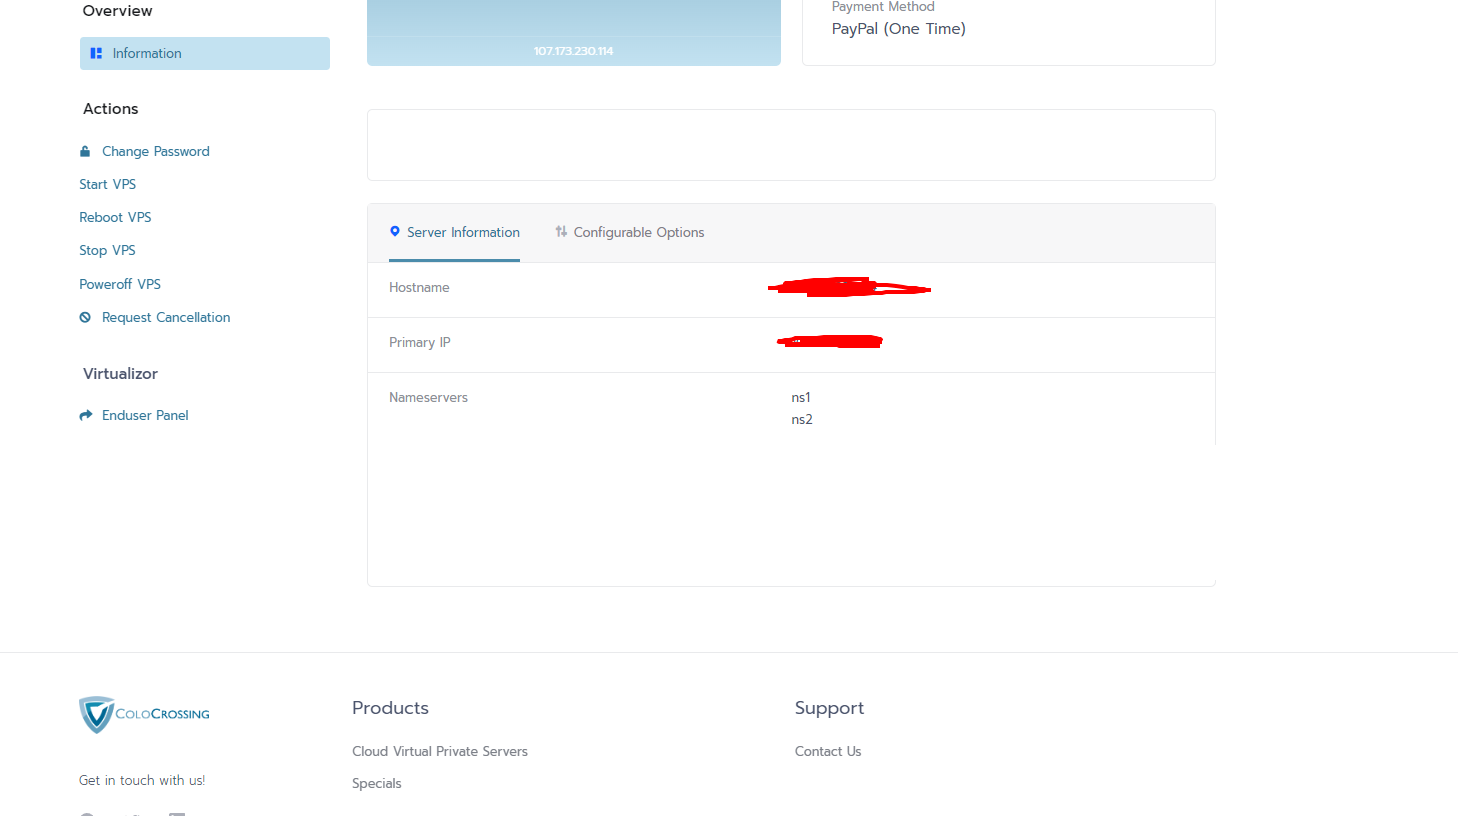Screen dimensions: 1458x816
Task: Click the location pin icon on Server Information
Action: click(x=395, y=231)
